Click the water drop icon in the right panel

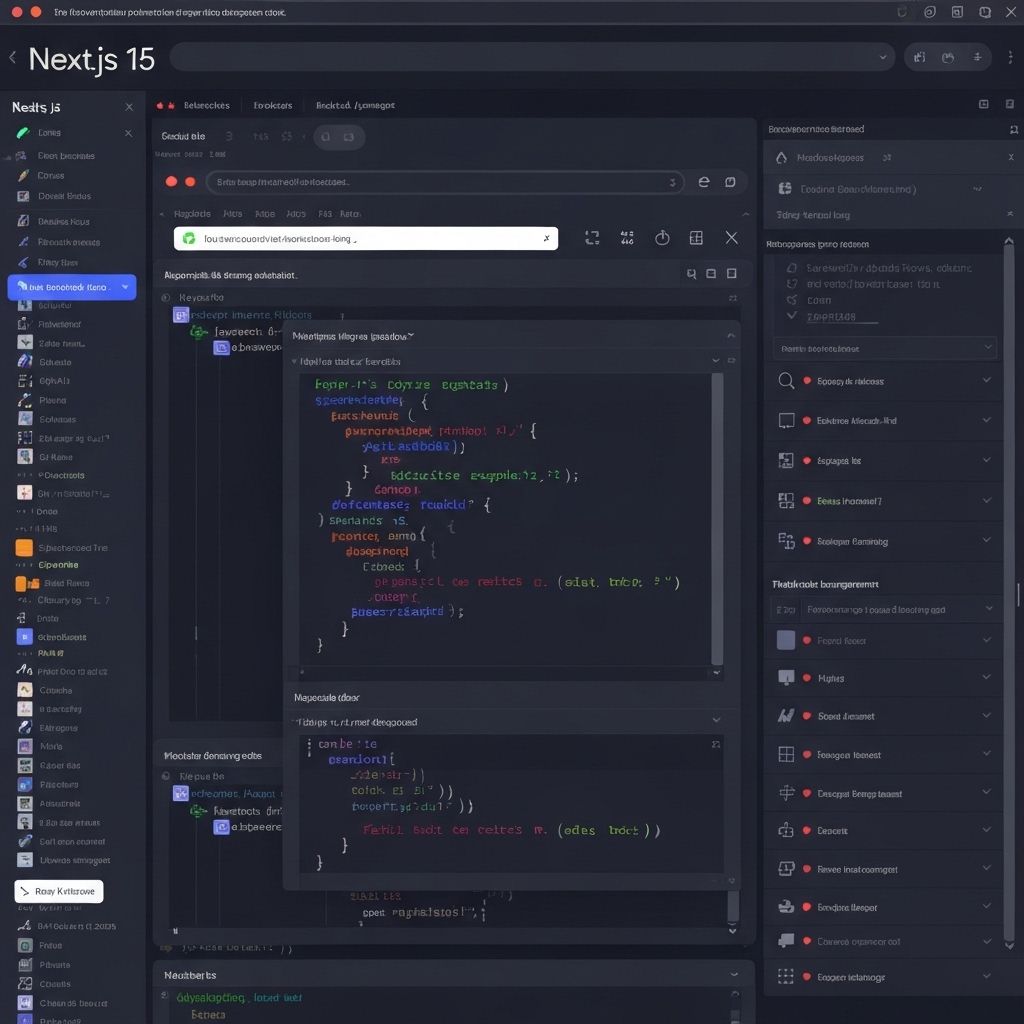coord(782,157)
